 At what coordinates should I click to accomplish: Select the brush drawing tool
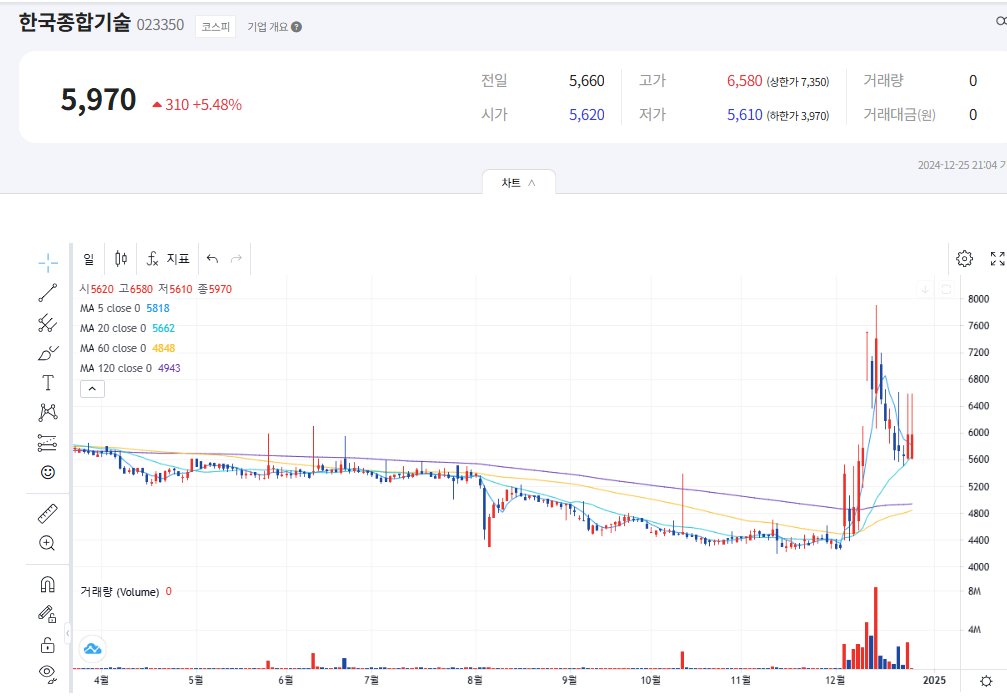pyautogui.click(x=48, y=353)
